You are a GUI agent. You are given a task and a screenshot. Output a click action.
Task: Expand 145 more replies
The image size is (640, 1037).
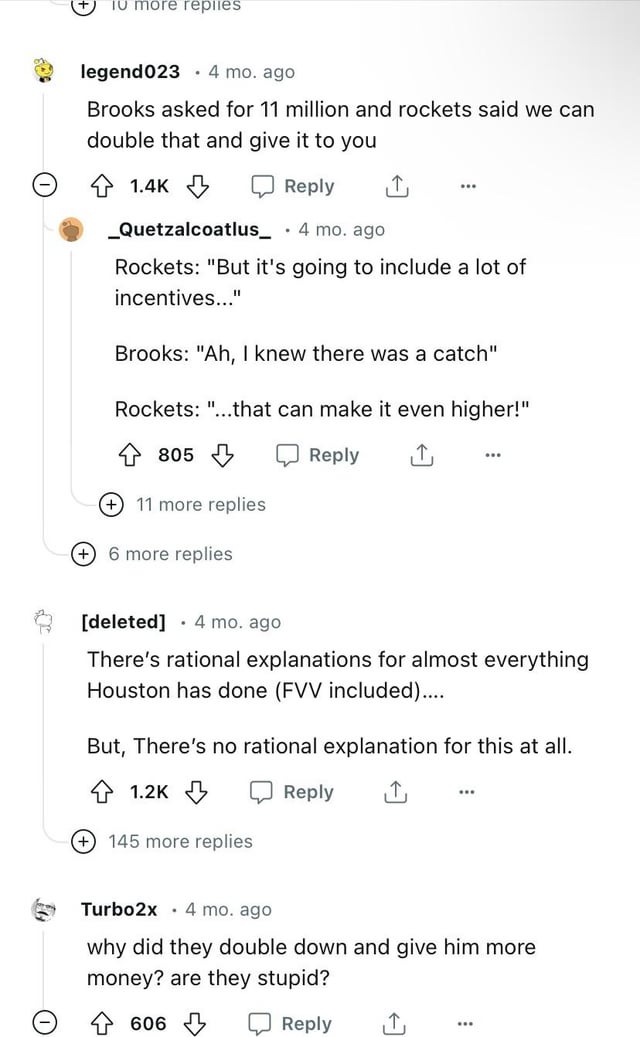[x=168, y=841]
